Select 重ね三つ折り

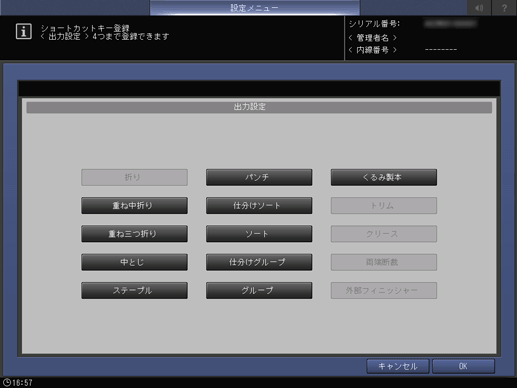click(134, 234)
